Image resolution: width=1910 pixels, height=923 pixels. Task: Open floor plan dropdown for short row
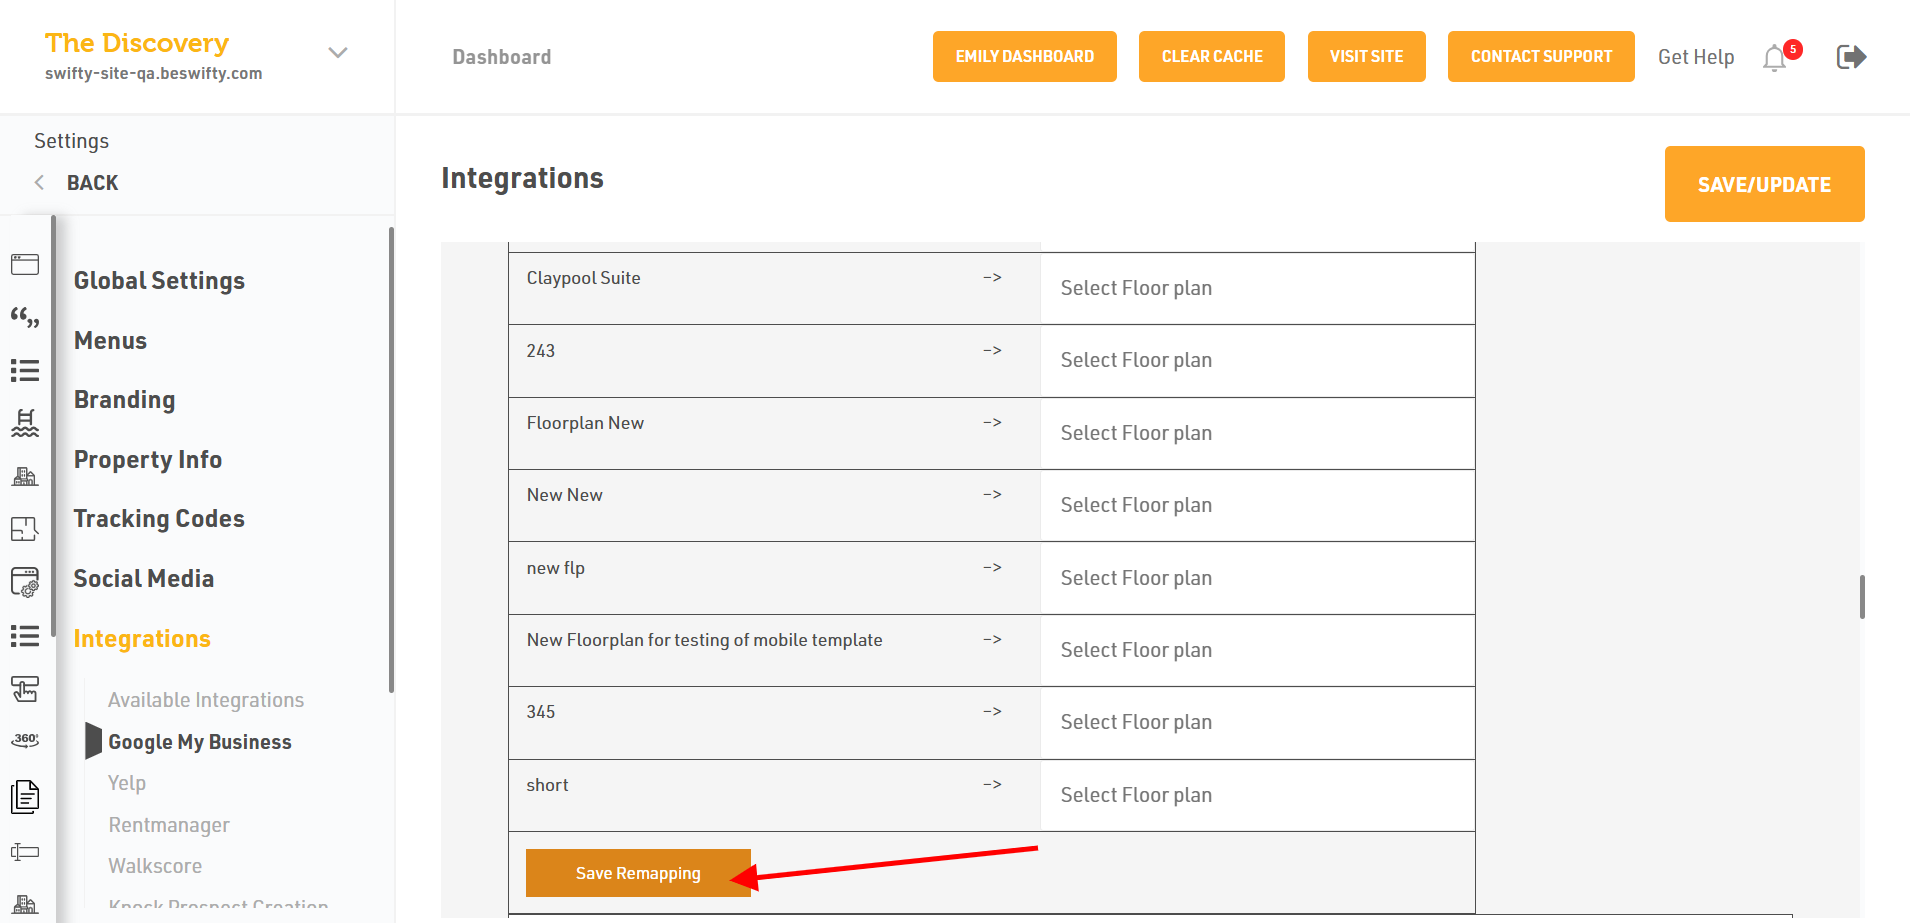point(1257,795)
